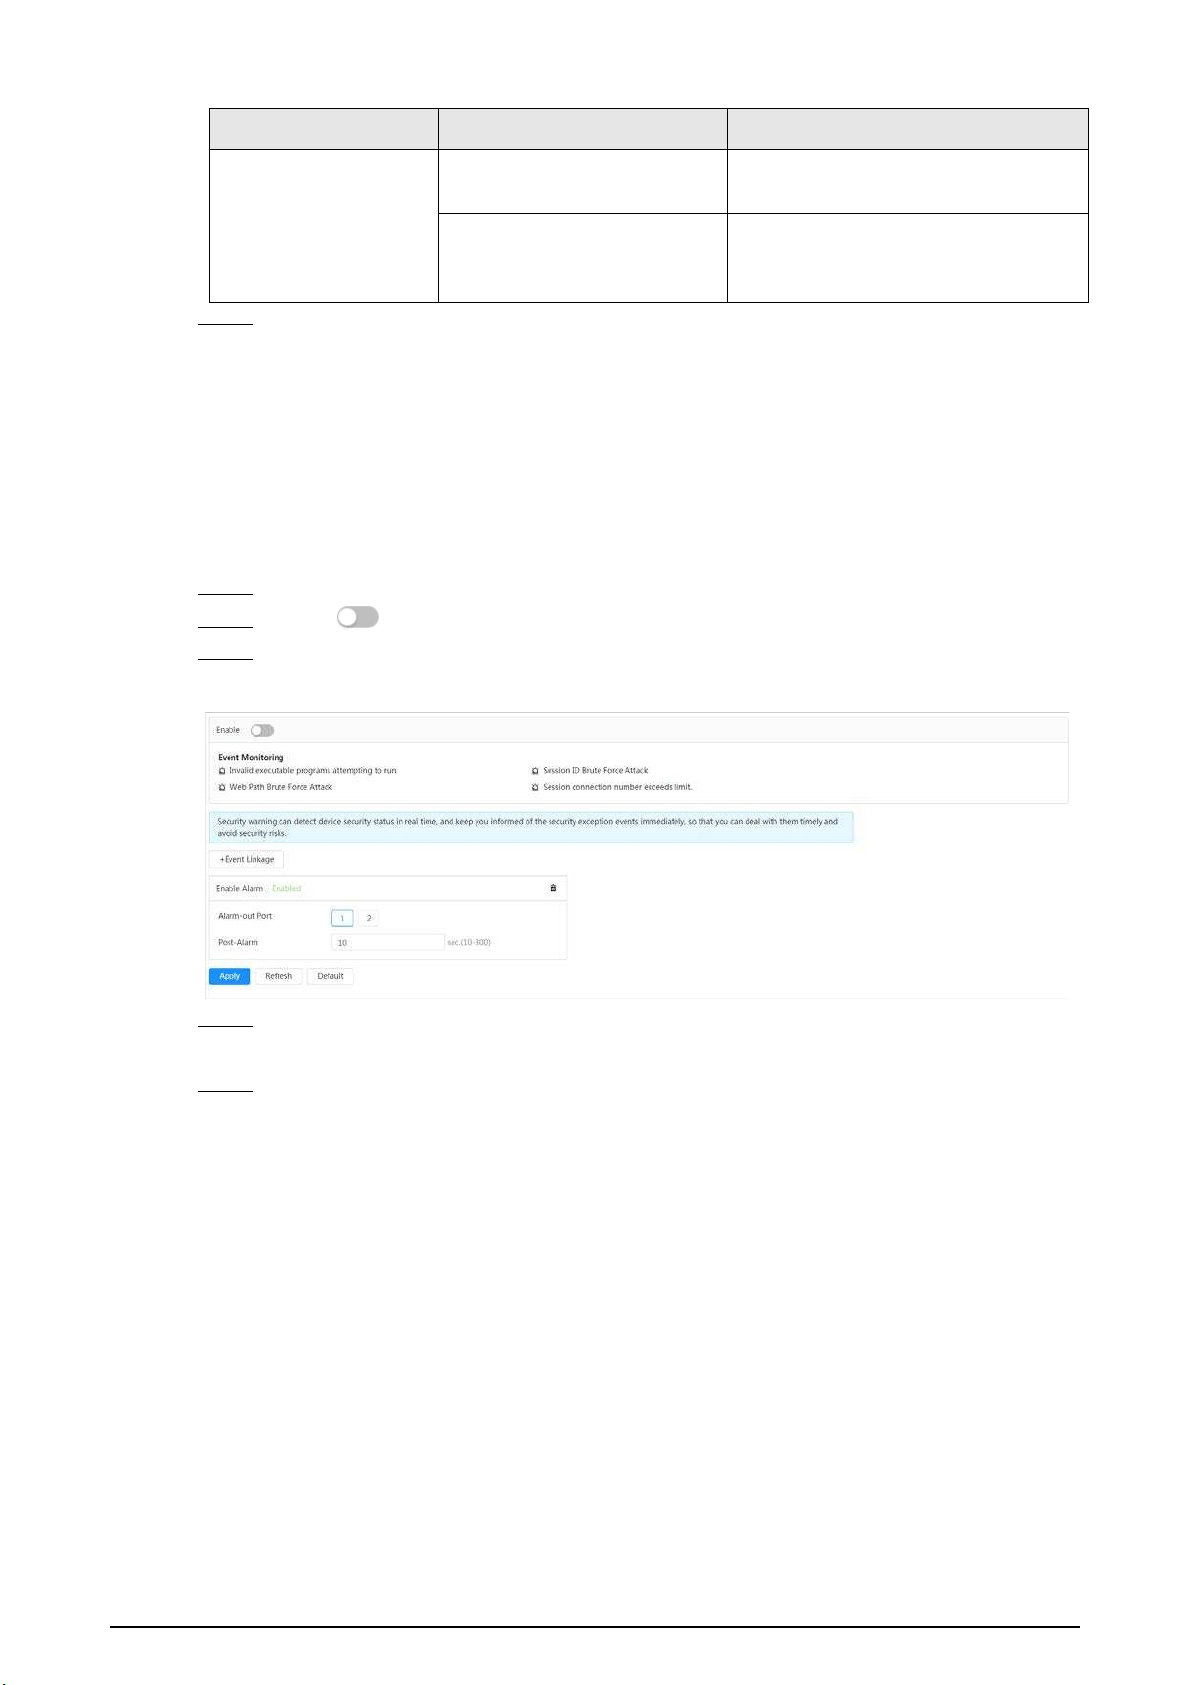Image resolution: width=1192 pixels, height=1685 pixels.
Task: Select alarm-out port 2
Action: (x=368, y=918)
